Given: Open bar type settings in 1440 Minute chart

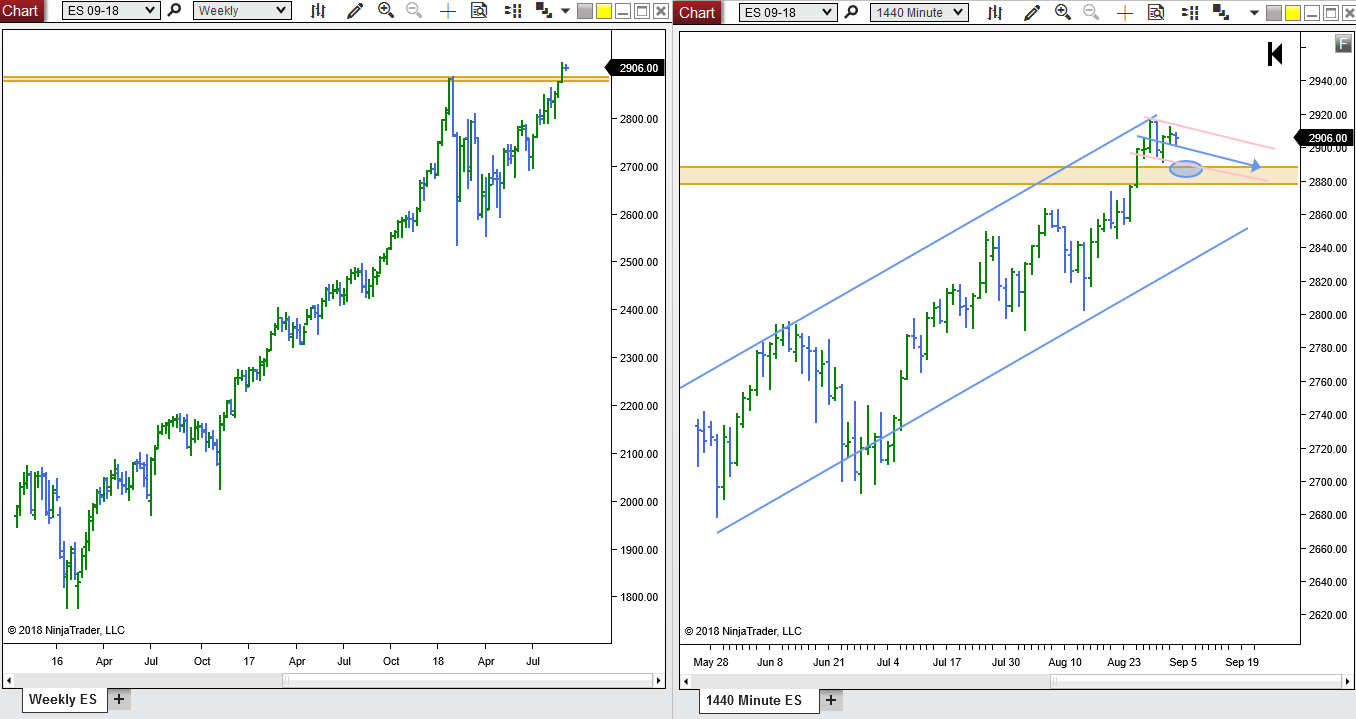Looking at the screenshot, I should pyautogui.click(x=995, y=12).
